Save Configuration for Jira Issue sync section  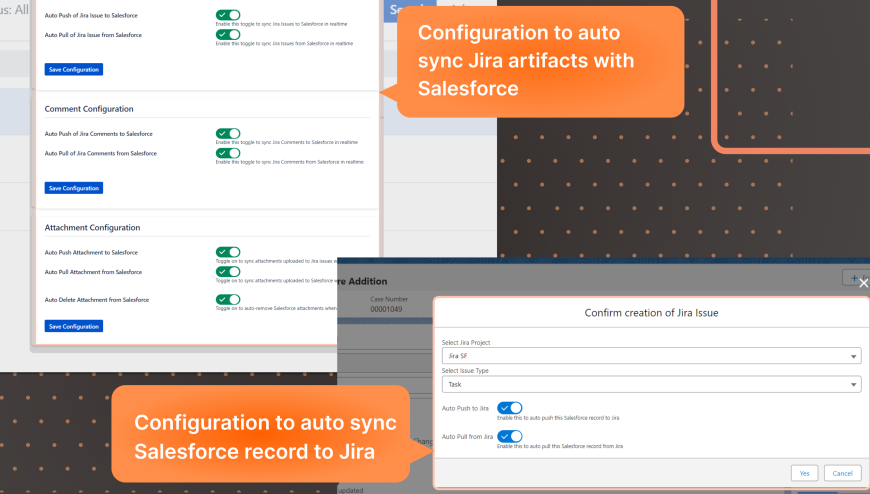(74, 69)
